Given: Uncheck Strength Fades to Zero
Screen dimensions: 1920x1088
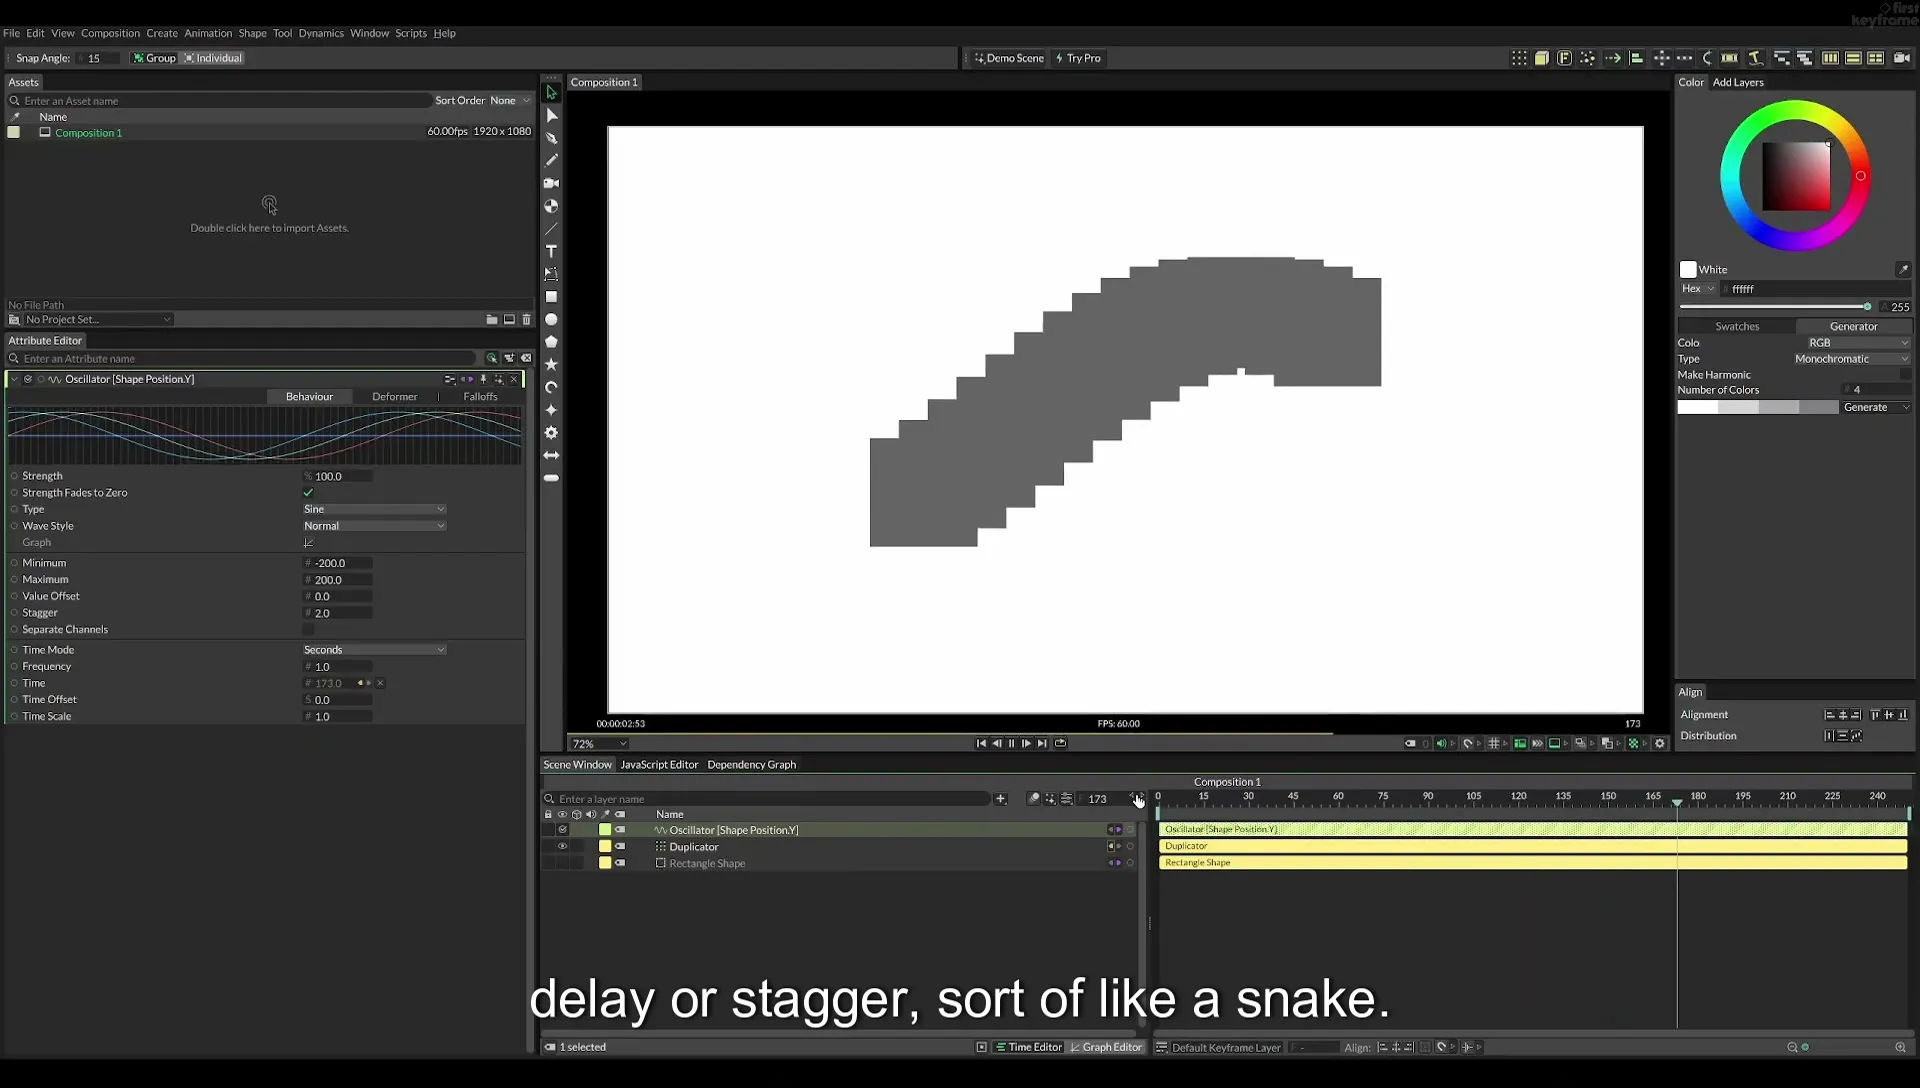Looking at the screenshot, I should (x=308, y=492).
